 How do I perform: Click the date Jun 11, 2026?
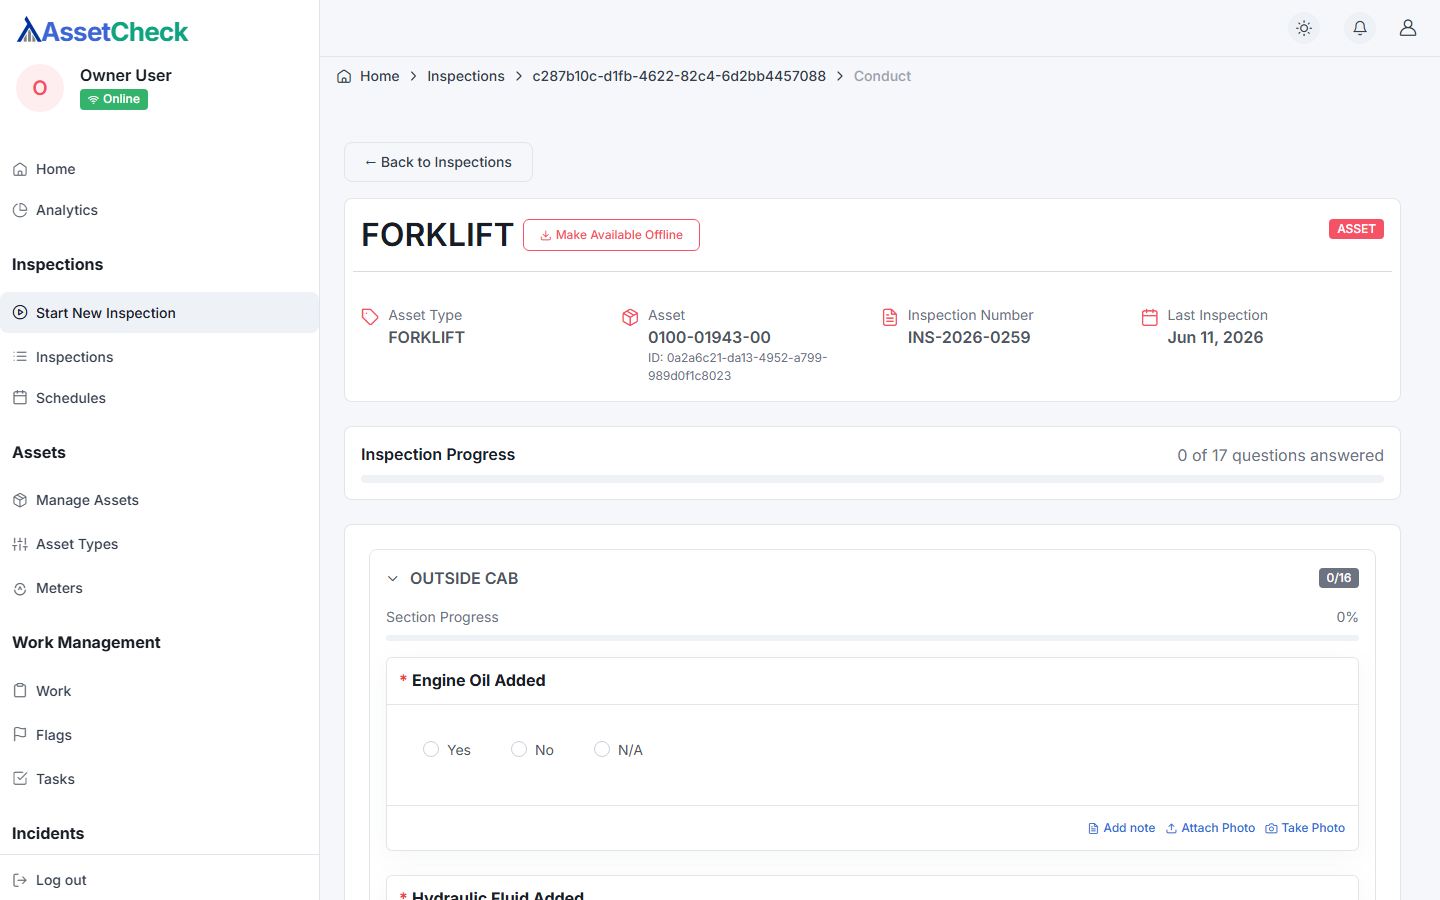(1215, 337)
